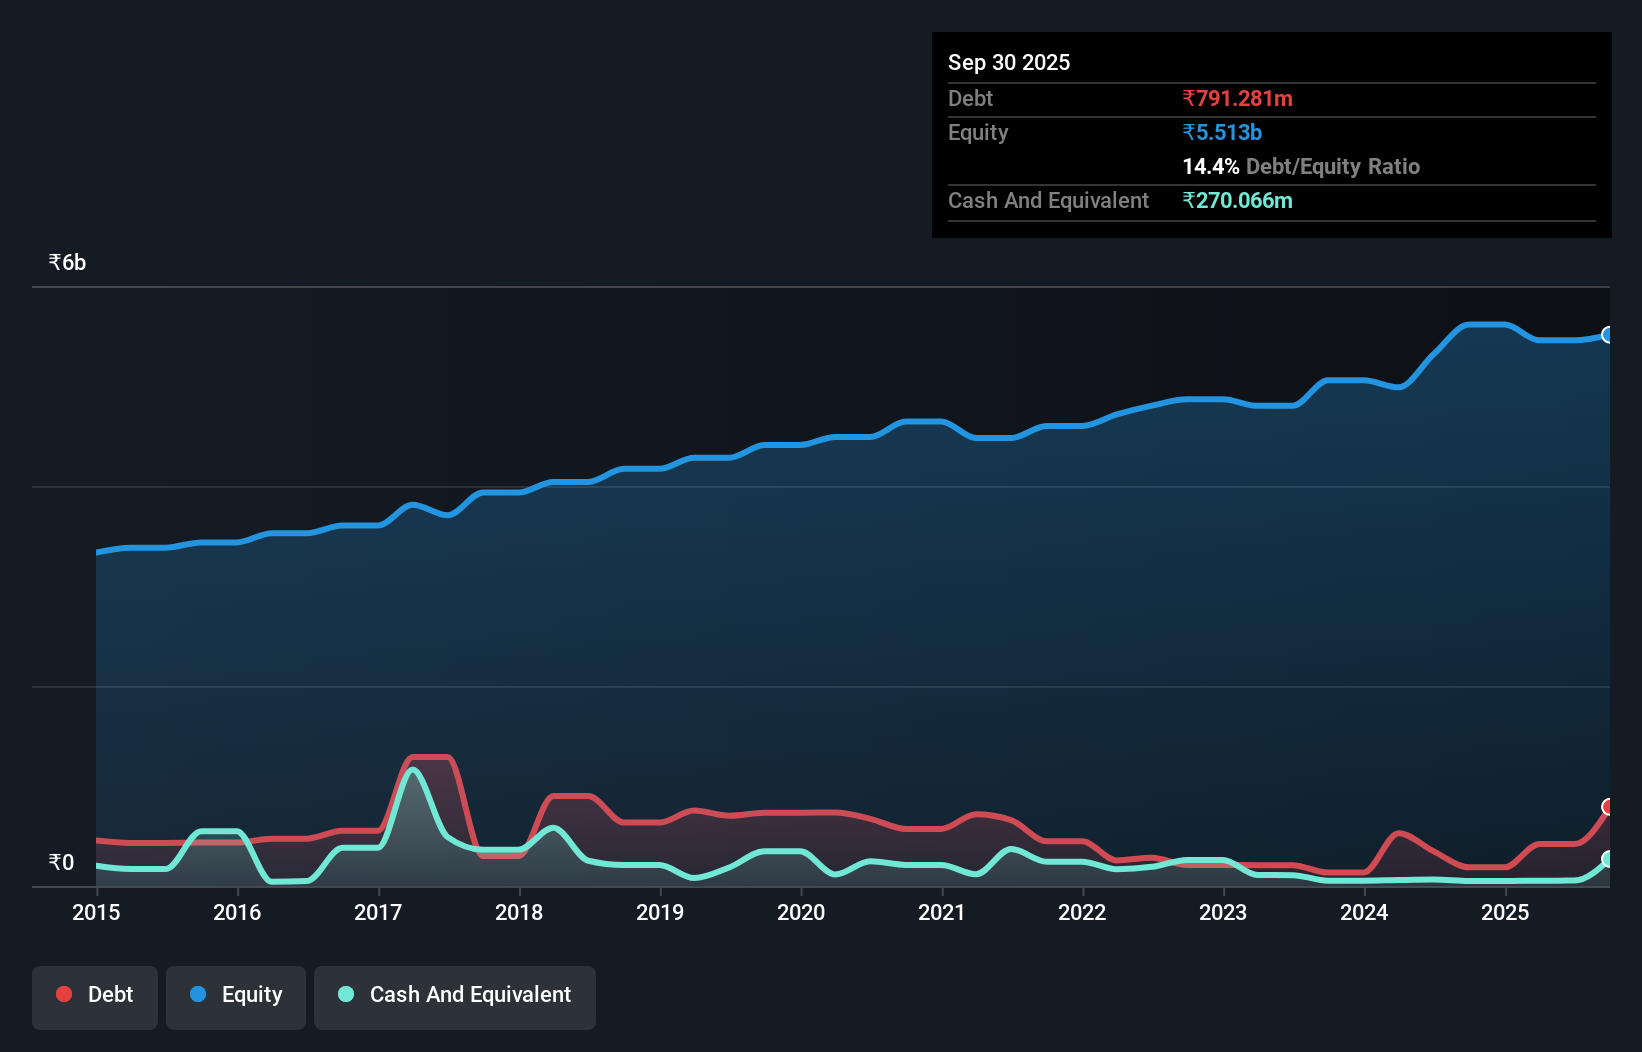The width and height of the screenshot is (1642, 1052).
Task: Toggle the Debt series visibility
Action: click(x=95, y=994)
